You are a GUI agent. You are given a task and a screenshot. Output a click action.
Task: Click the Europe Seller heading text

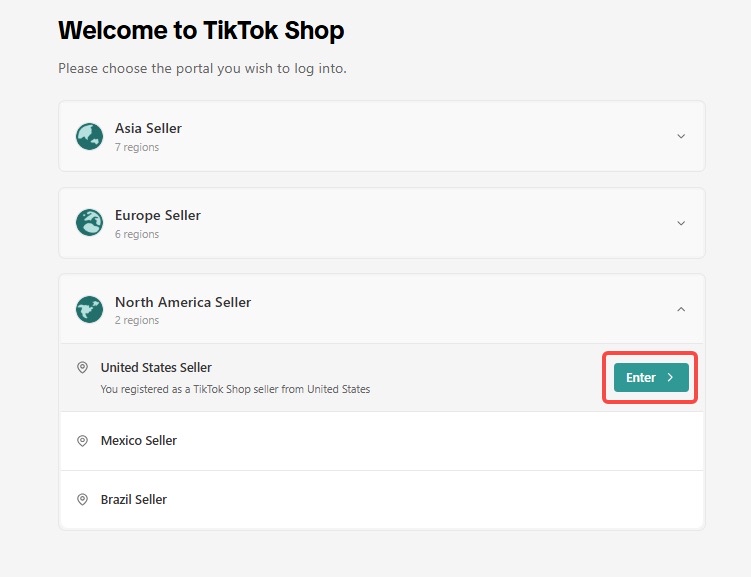pos(158,215)
